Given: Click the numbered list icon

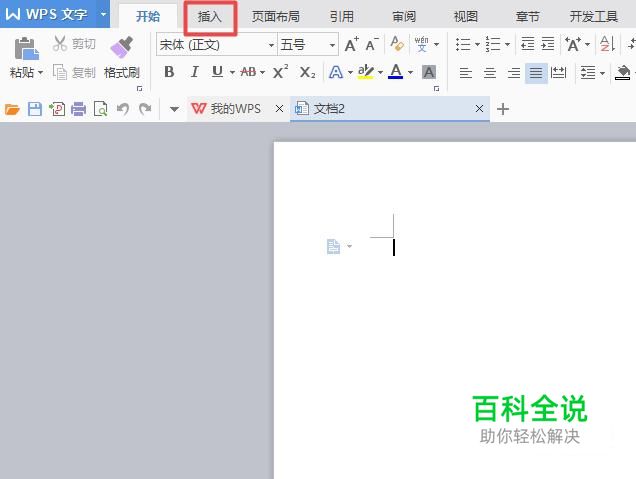Looking at the screenshot, I should click(493, 44).
